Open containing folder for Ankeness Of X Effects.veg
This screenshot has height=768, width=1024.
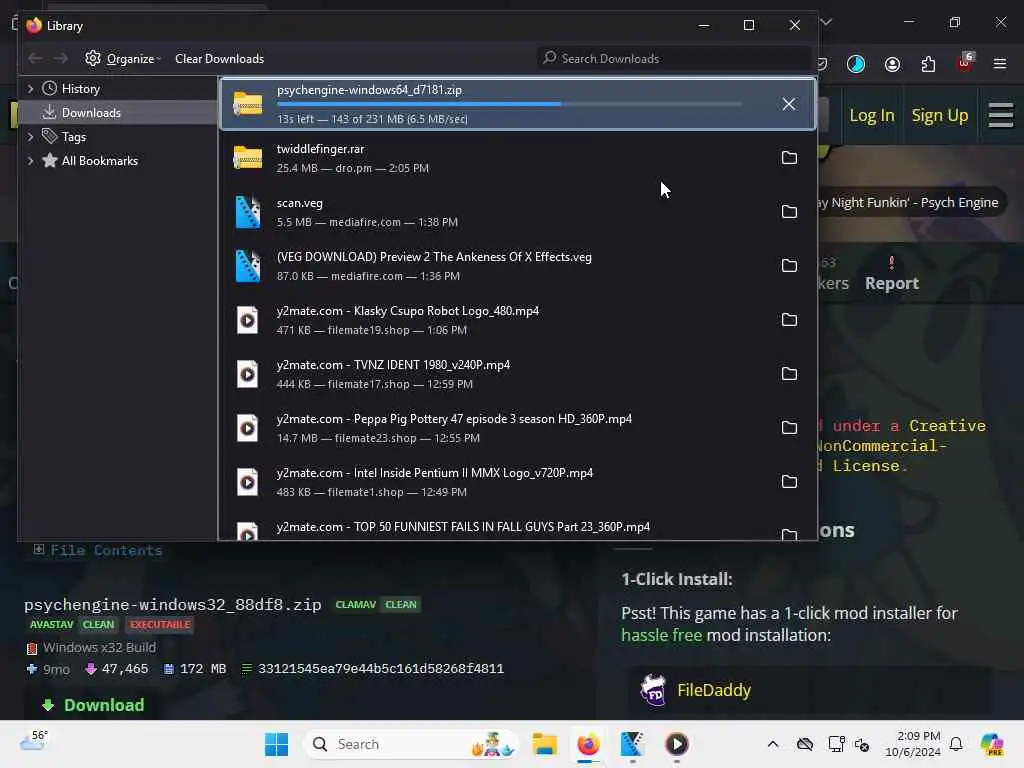coord(789,265)
